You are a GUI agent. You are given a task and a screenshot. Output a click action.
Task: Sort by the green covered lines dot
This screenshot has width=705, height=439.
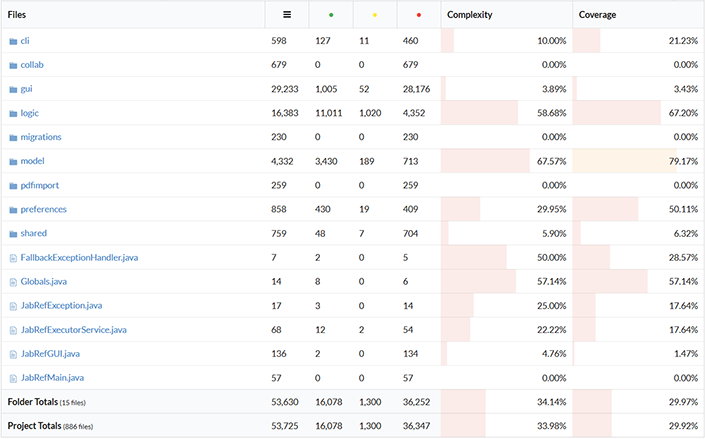click(330, 15)
